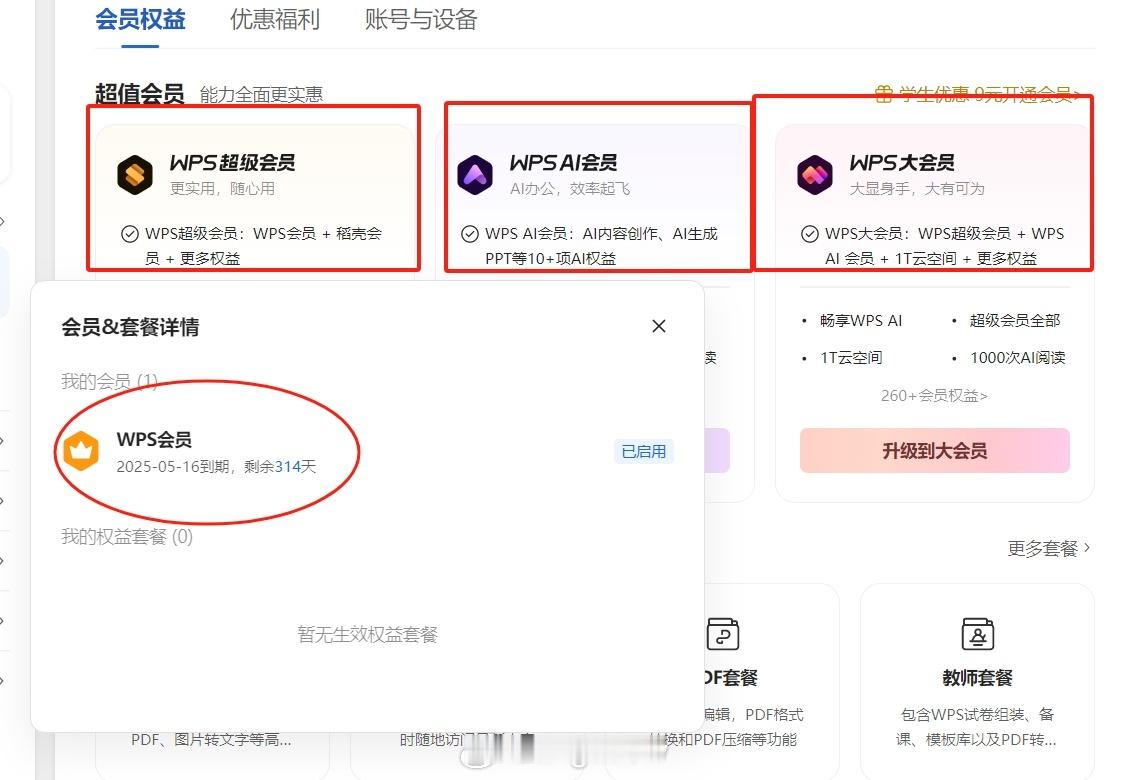This screenshot has width=1130, height=780.
Task: Open the 学生优惠 0元开通会员 link
Action: (987, 94)
